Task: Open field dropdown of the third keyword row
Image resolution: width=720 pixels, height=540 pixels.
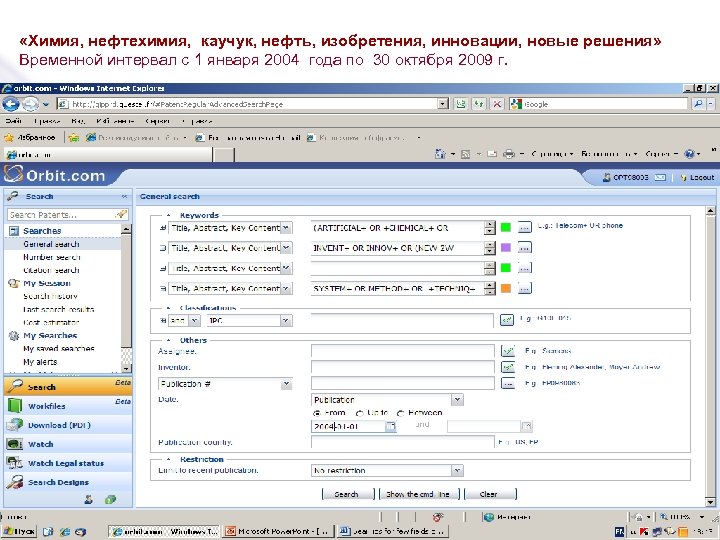Action: pyautogui.click(x=286, y=268)
